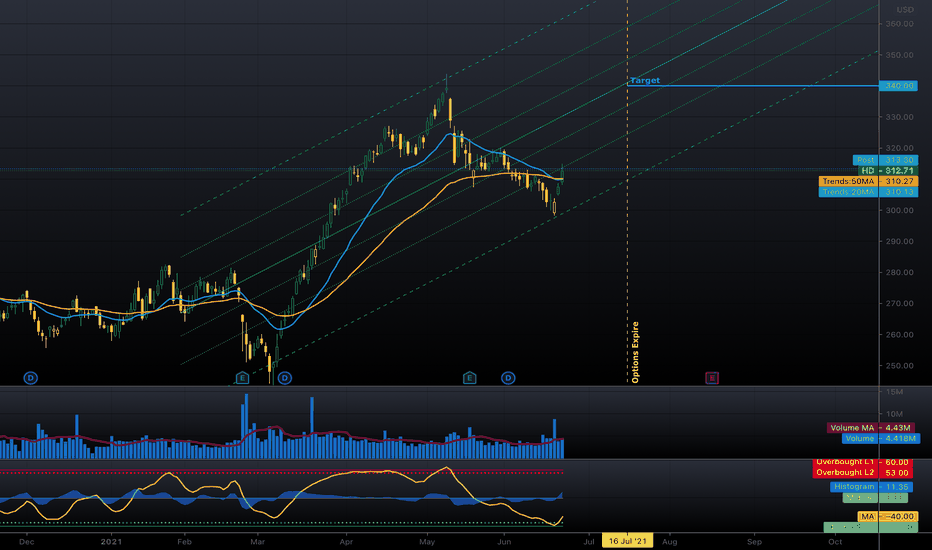The width and height of the screenshot is (932, 550).
Task: Click the 15M volume axis value
Action: (895, 392)
